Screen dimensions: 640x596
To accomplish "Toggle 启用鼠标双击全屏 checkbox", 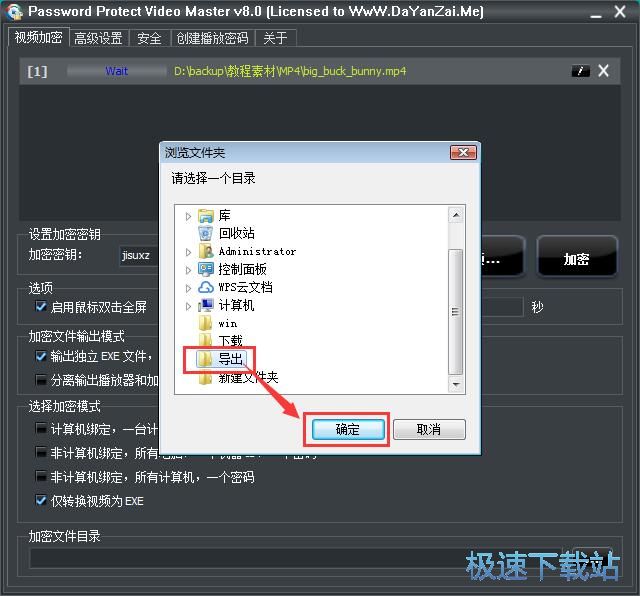I will tap(41, 306).
